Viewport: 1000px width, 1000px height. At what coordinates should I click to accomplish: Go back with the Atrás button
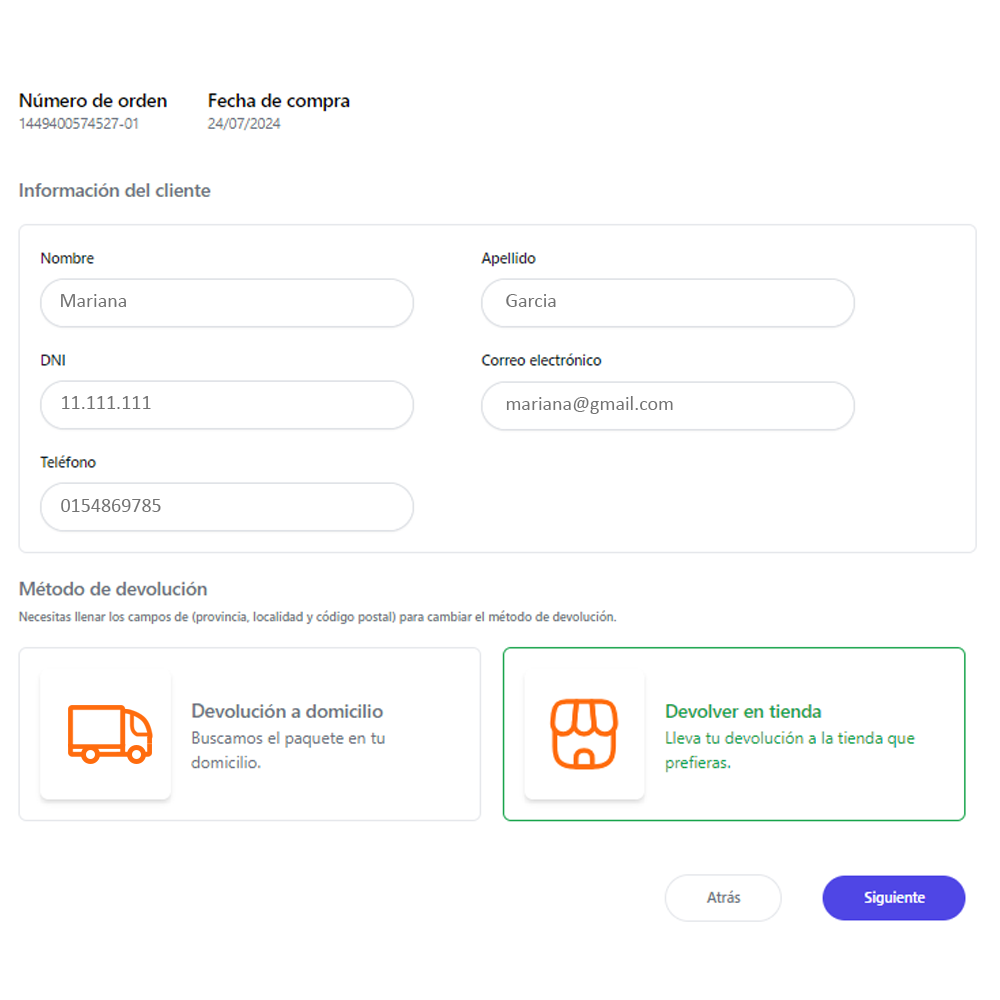pos(723,897)
